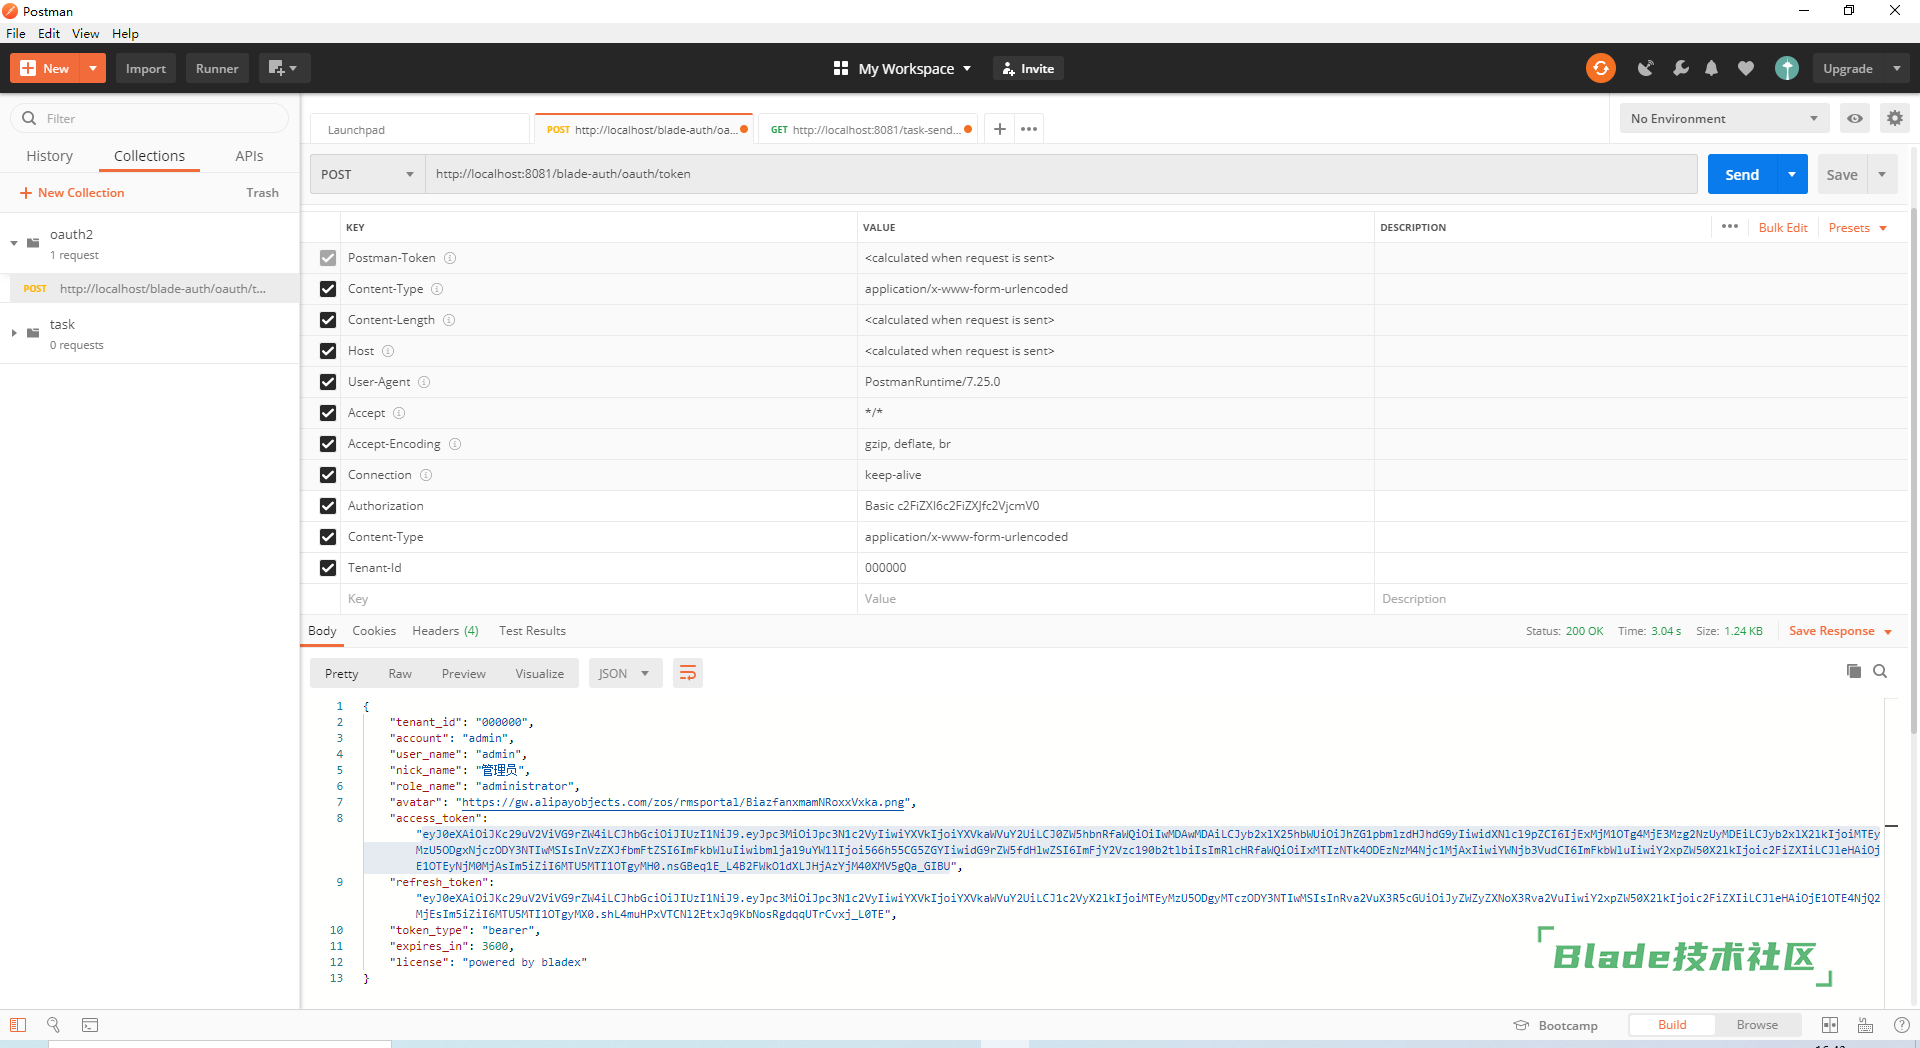Click the Runner button
This screenshot has height=1048, width=1920.
coord(217,68)
